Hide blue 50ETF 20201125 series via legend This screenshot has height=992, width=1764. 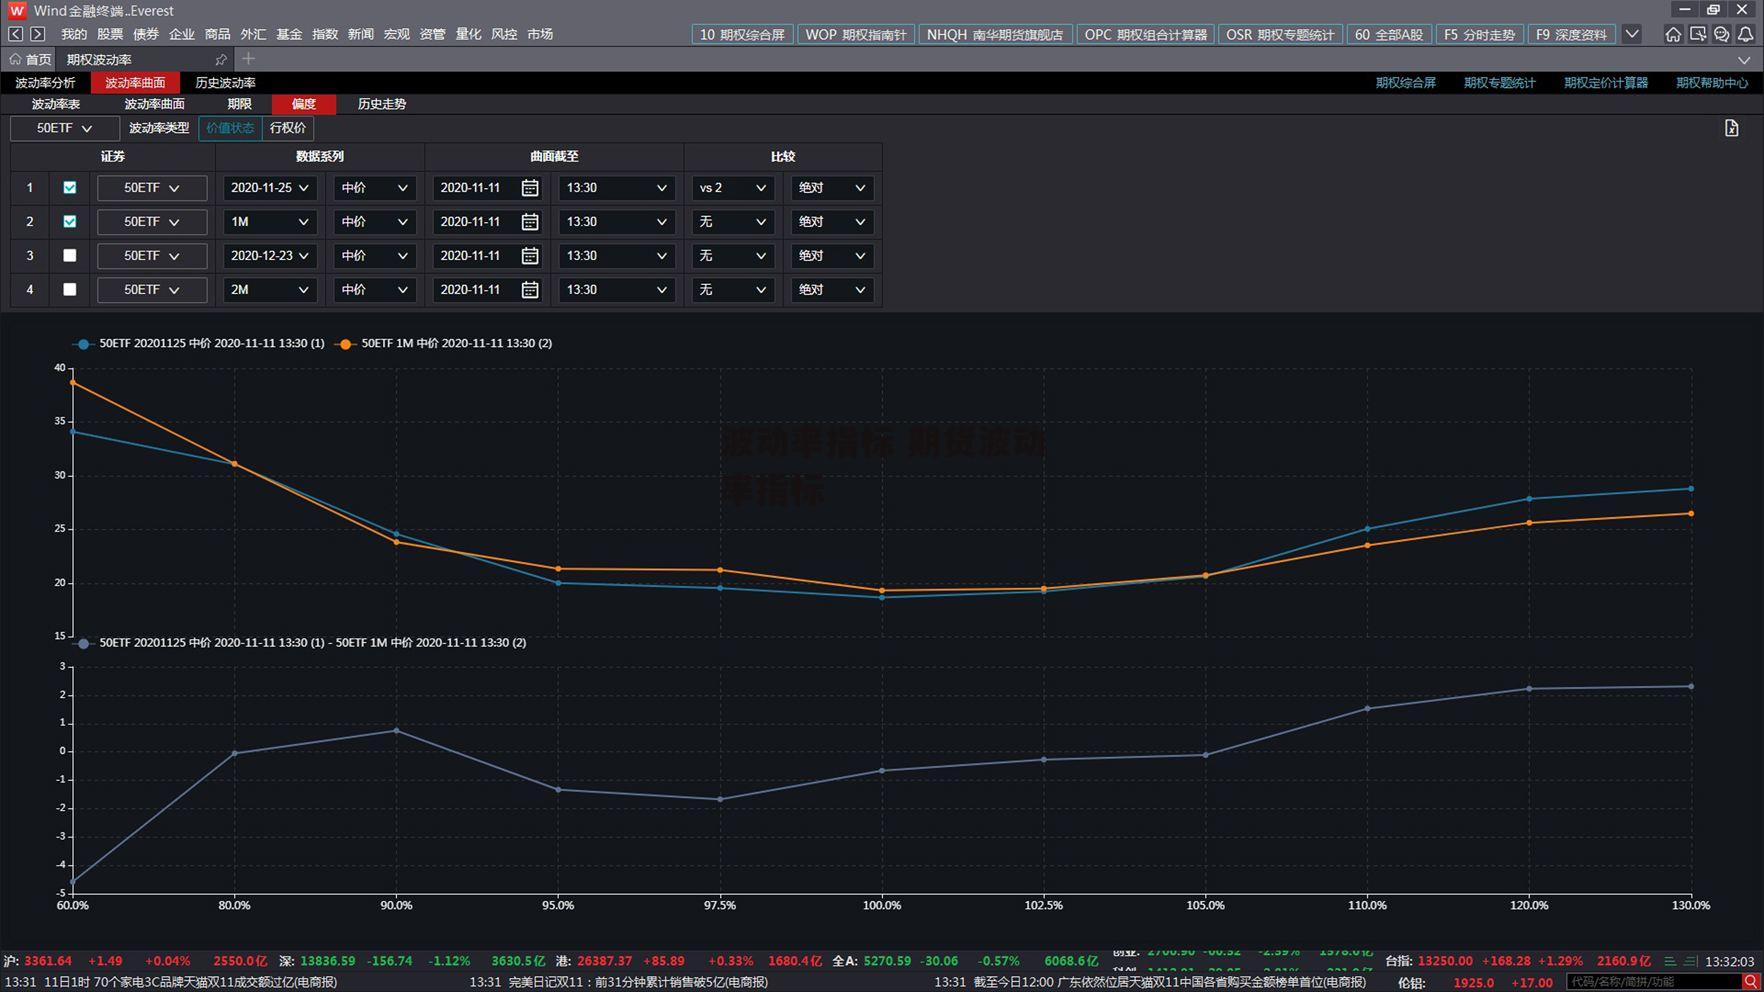click(199, 343)
